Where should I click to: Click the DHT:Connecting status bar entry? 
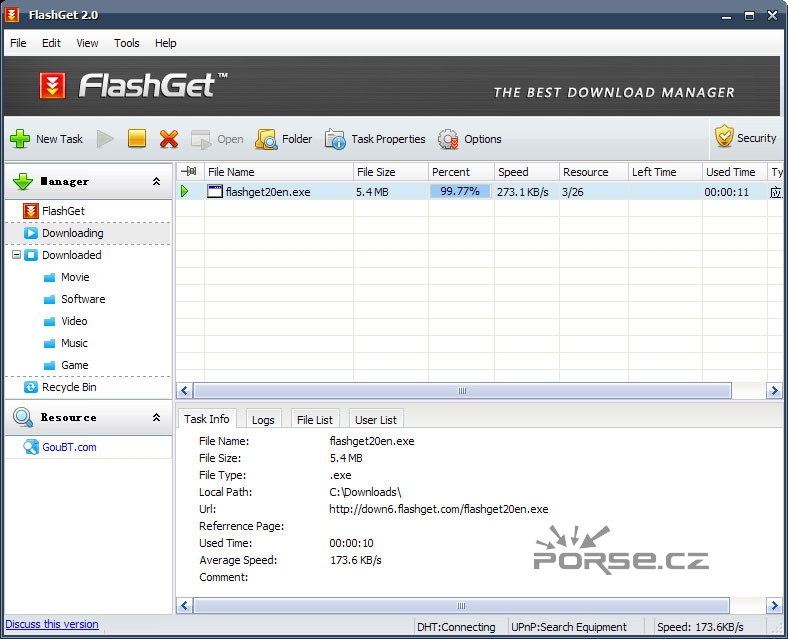[456, 627]
